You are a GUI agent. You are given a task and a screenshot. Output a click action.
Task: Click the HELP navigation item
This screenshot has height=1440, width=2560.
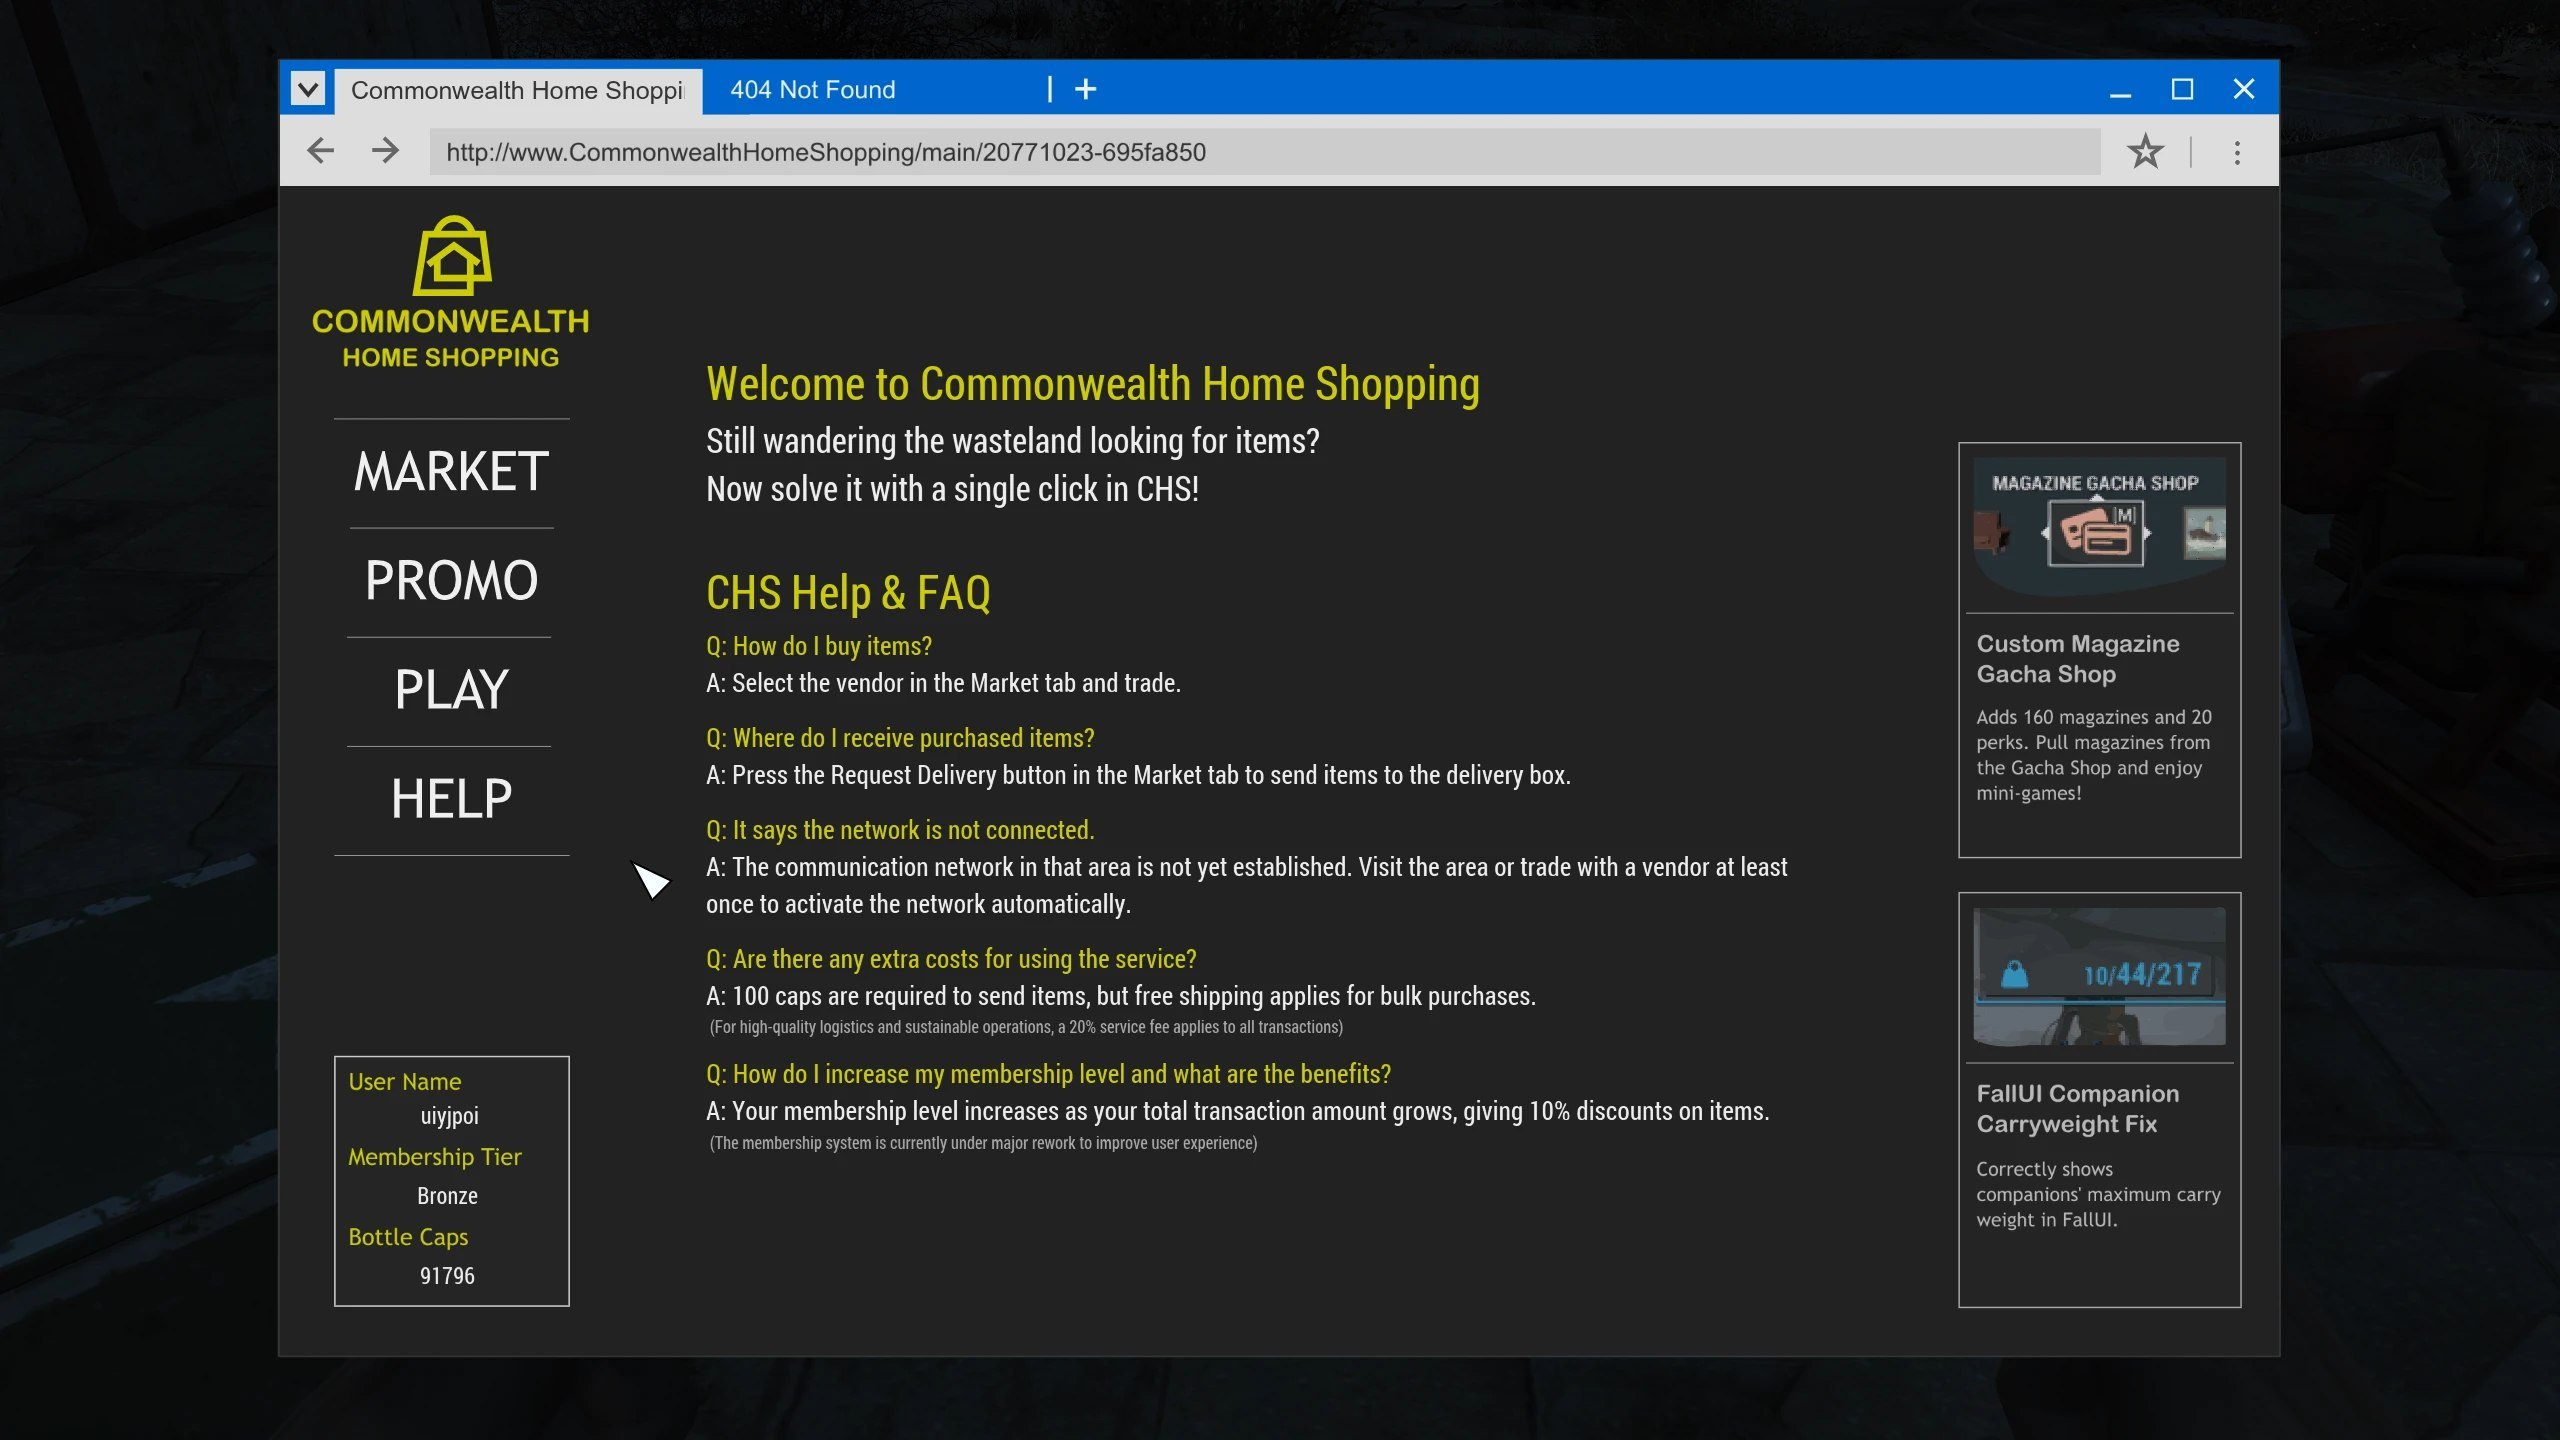click(451, 799)
